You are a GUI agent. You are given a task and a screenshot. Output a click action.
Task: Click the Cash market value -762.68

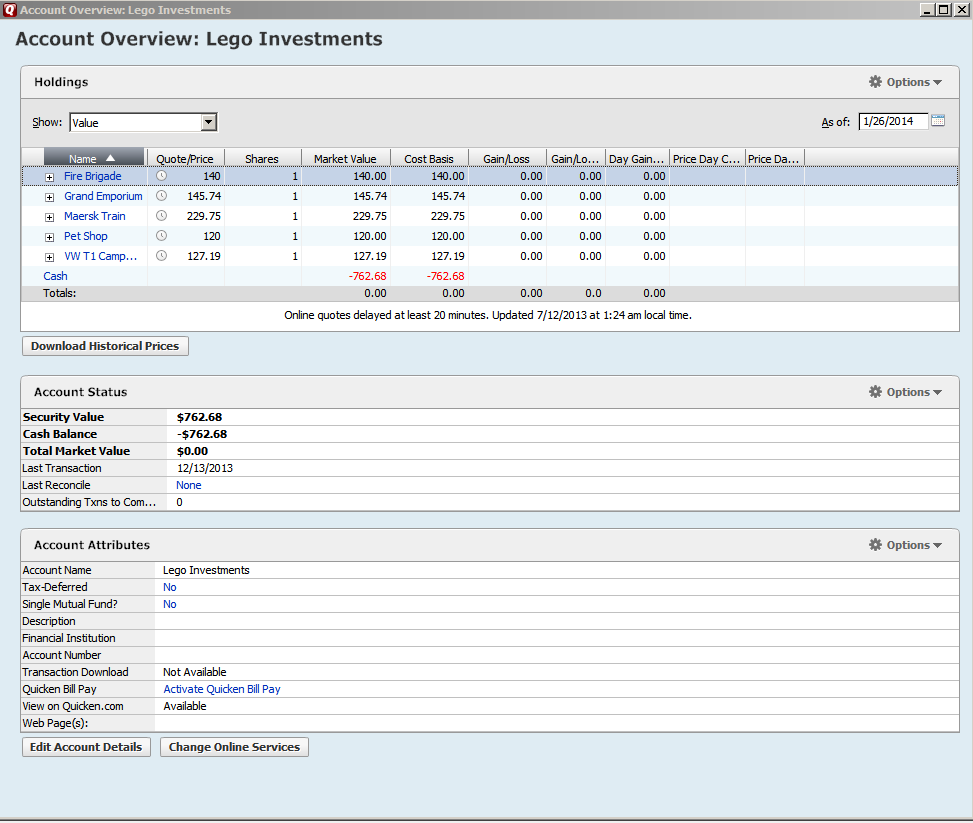tap(367, 276)
